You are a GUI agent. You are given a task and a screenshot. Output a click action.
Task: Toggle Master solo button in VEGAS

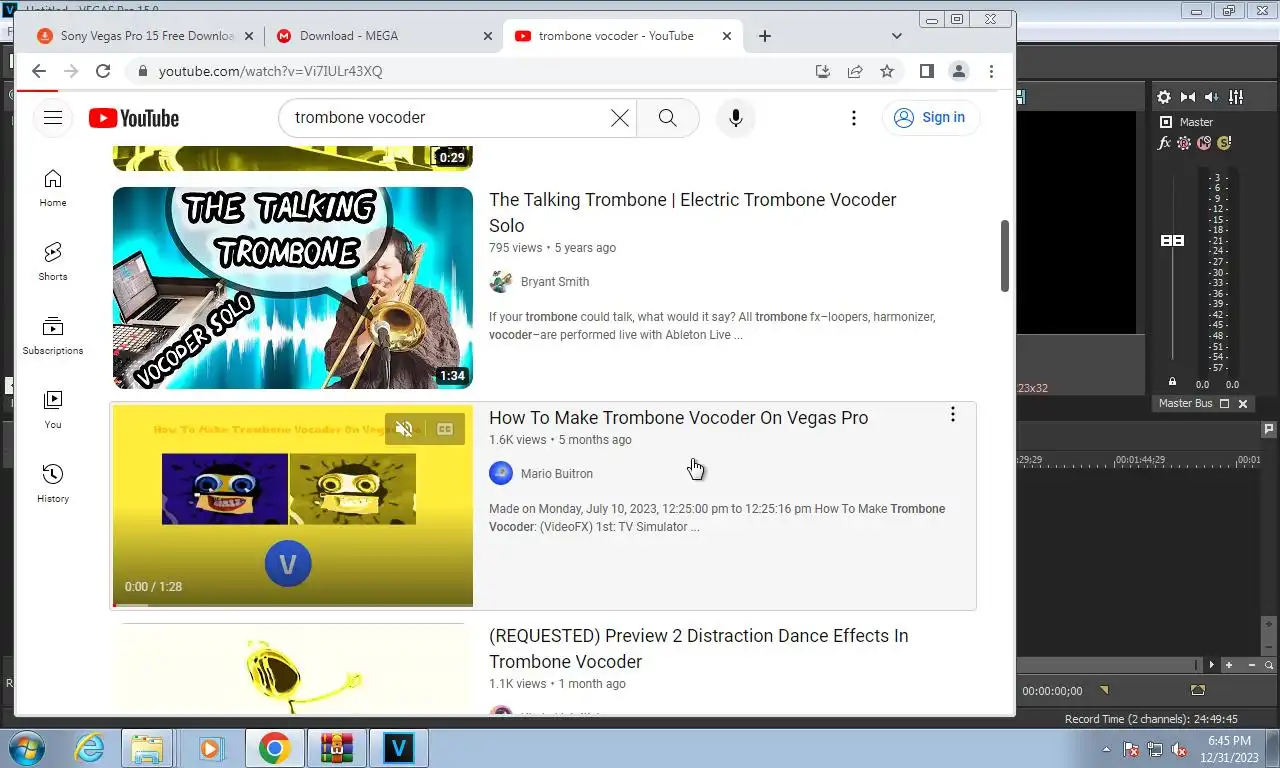(x=1223, y=143)
